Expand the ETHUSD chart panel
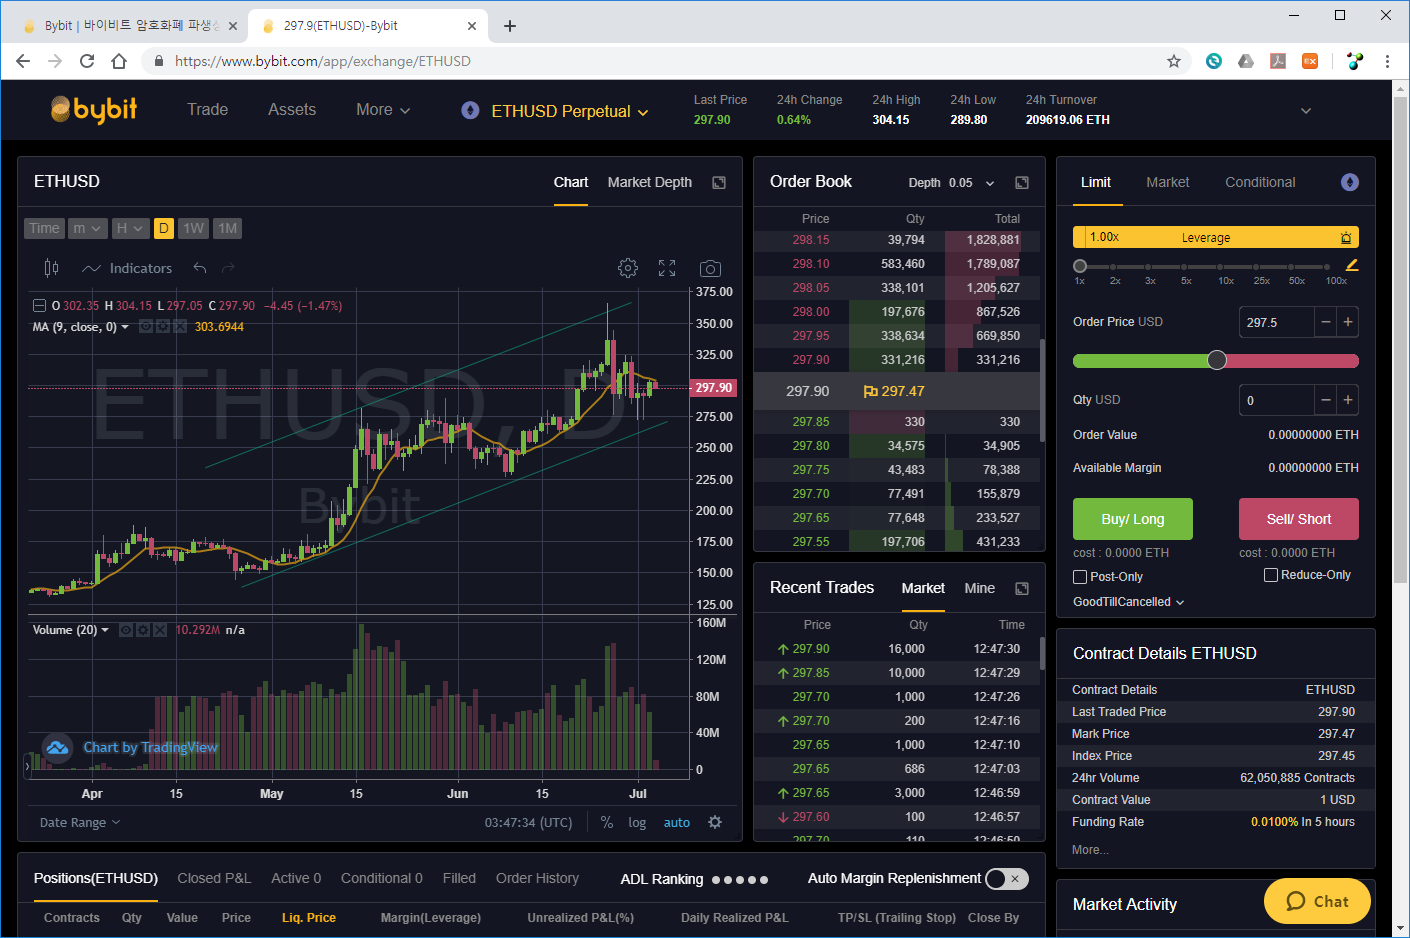The height and width of the screenshot is (938, 1410). pos(719,182)
